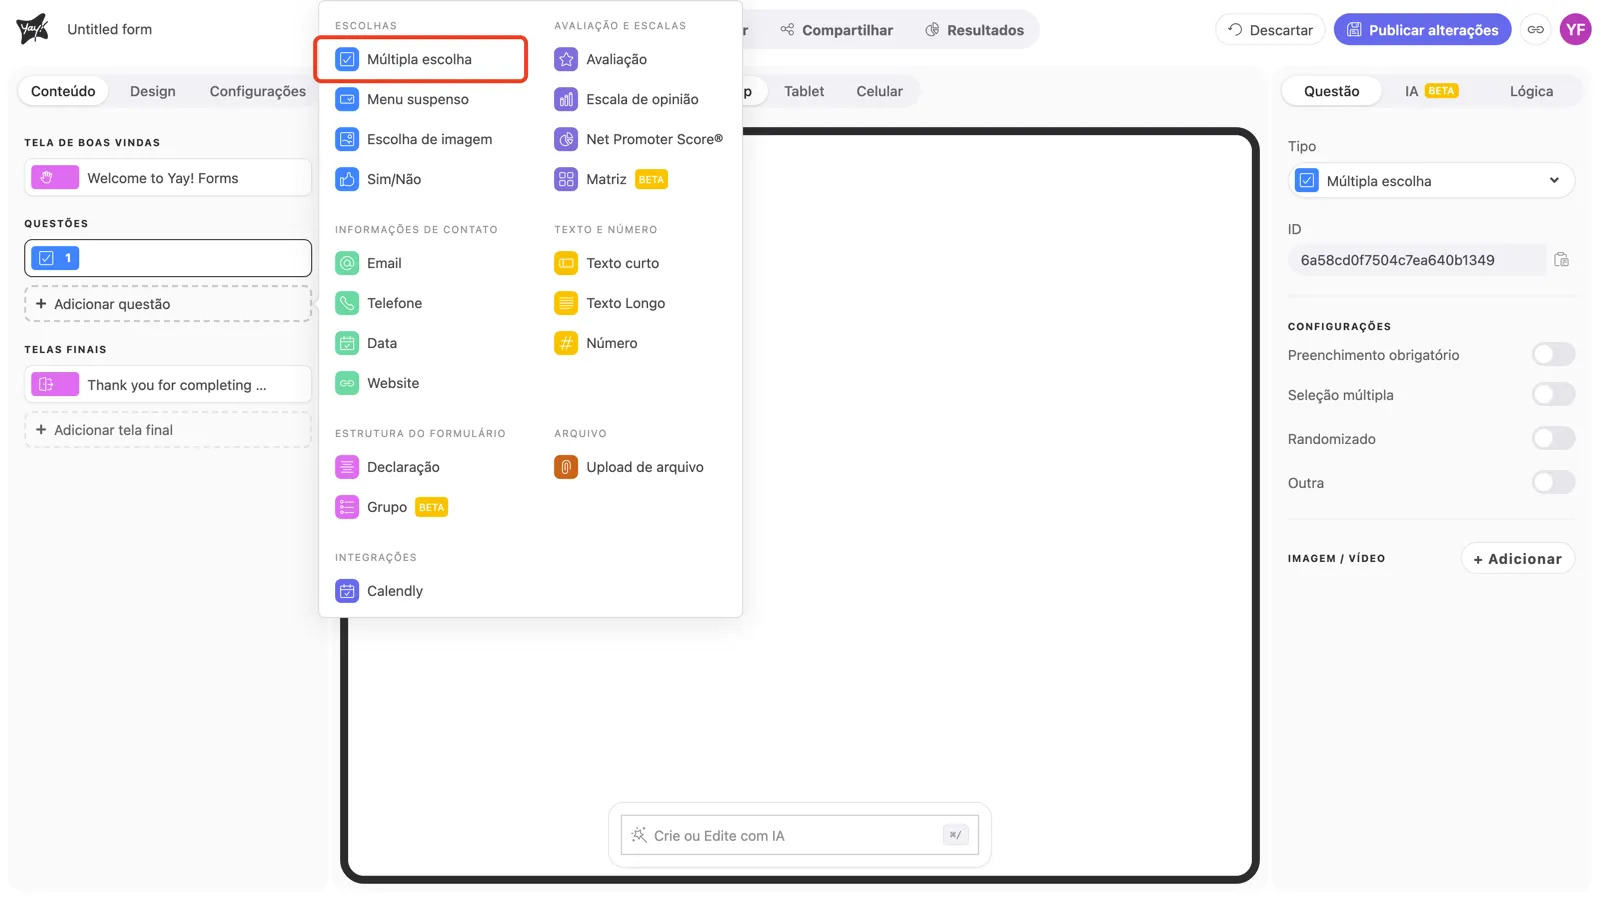Add a Telefone question via its icon
This screenshot has height=900, width=1600.
click(x=347, y=303)
